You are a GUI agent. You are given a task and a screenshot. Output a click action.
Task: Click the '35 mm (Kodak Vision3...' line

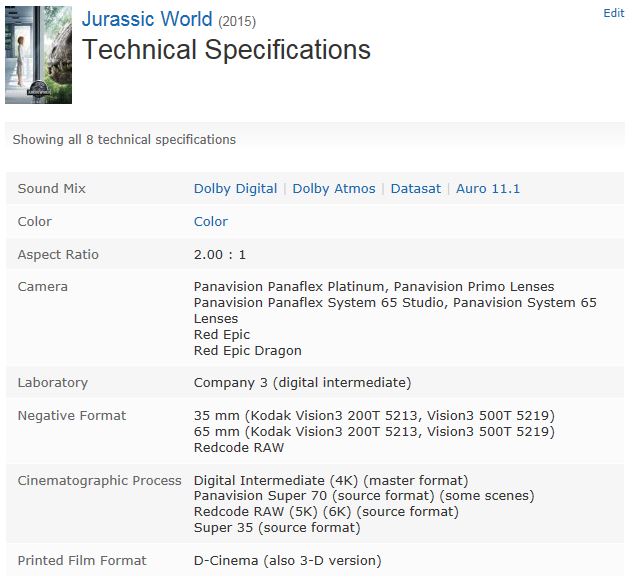tap(374, 416)
